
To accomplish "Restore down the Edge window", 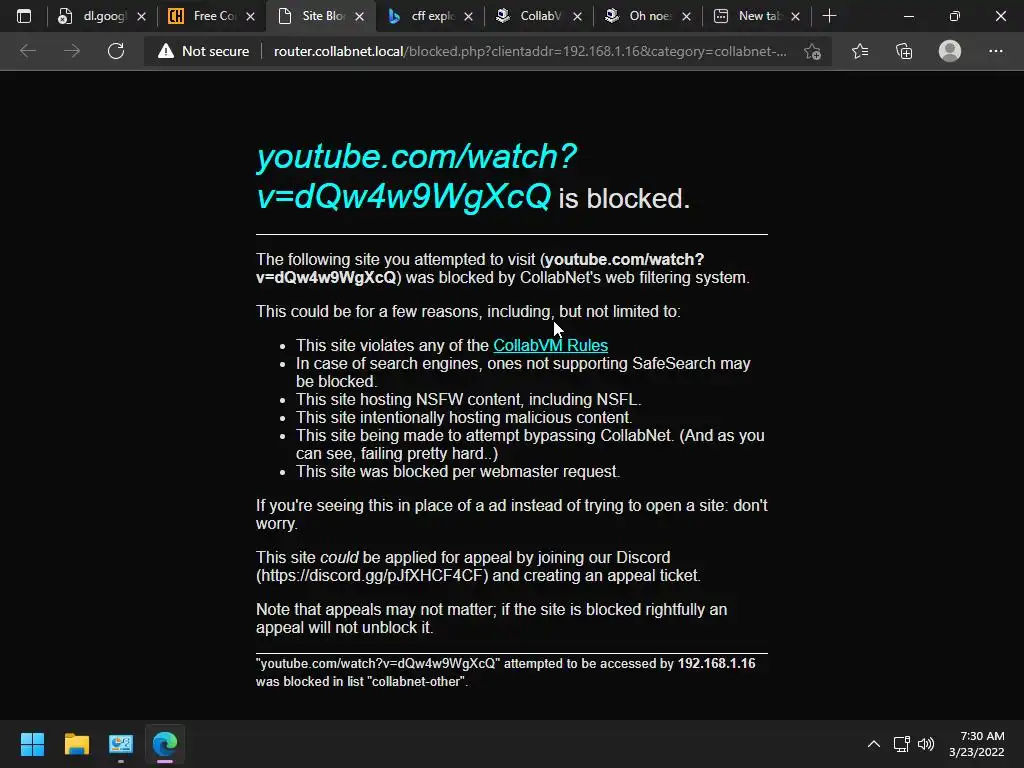I will 955,16.
